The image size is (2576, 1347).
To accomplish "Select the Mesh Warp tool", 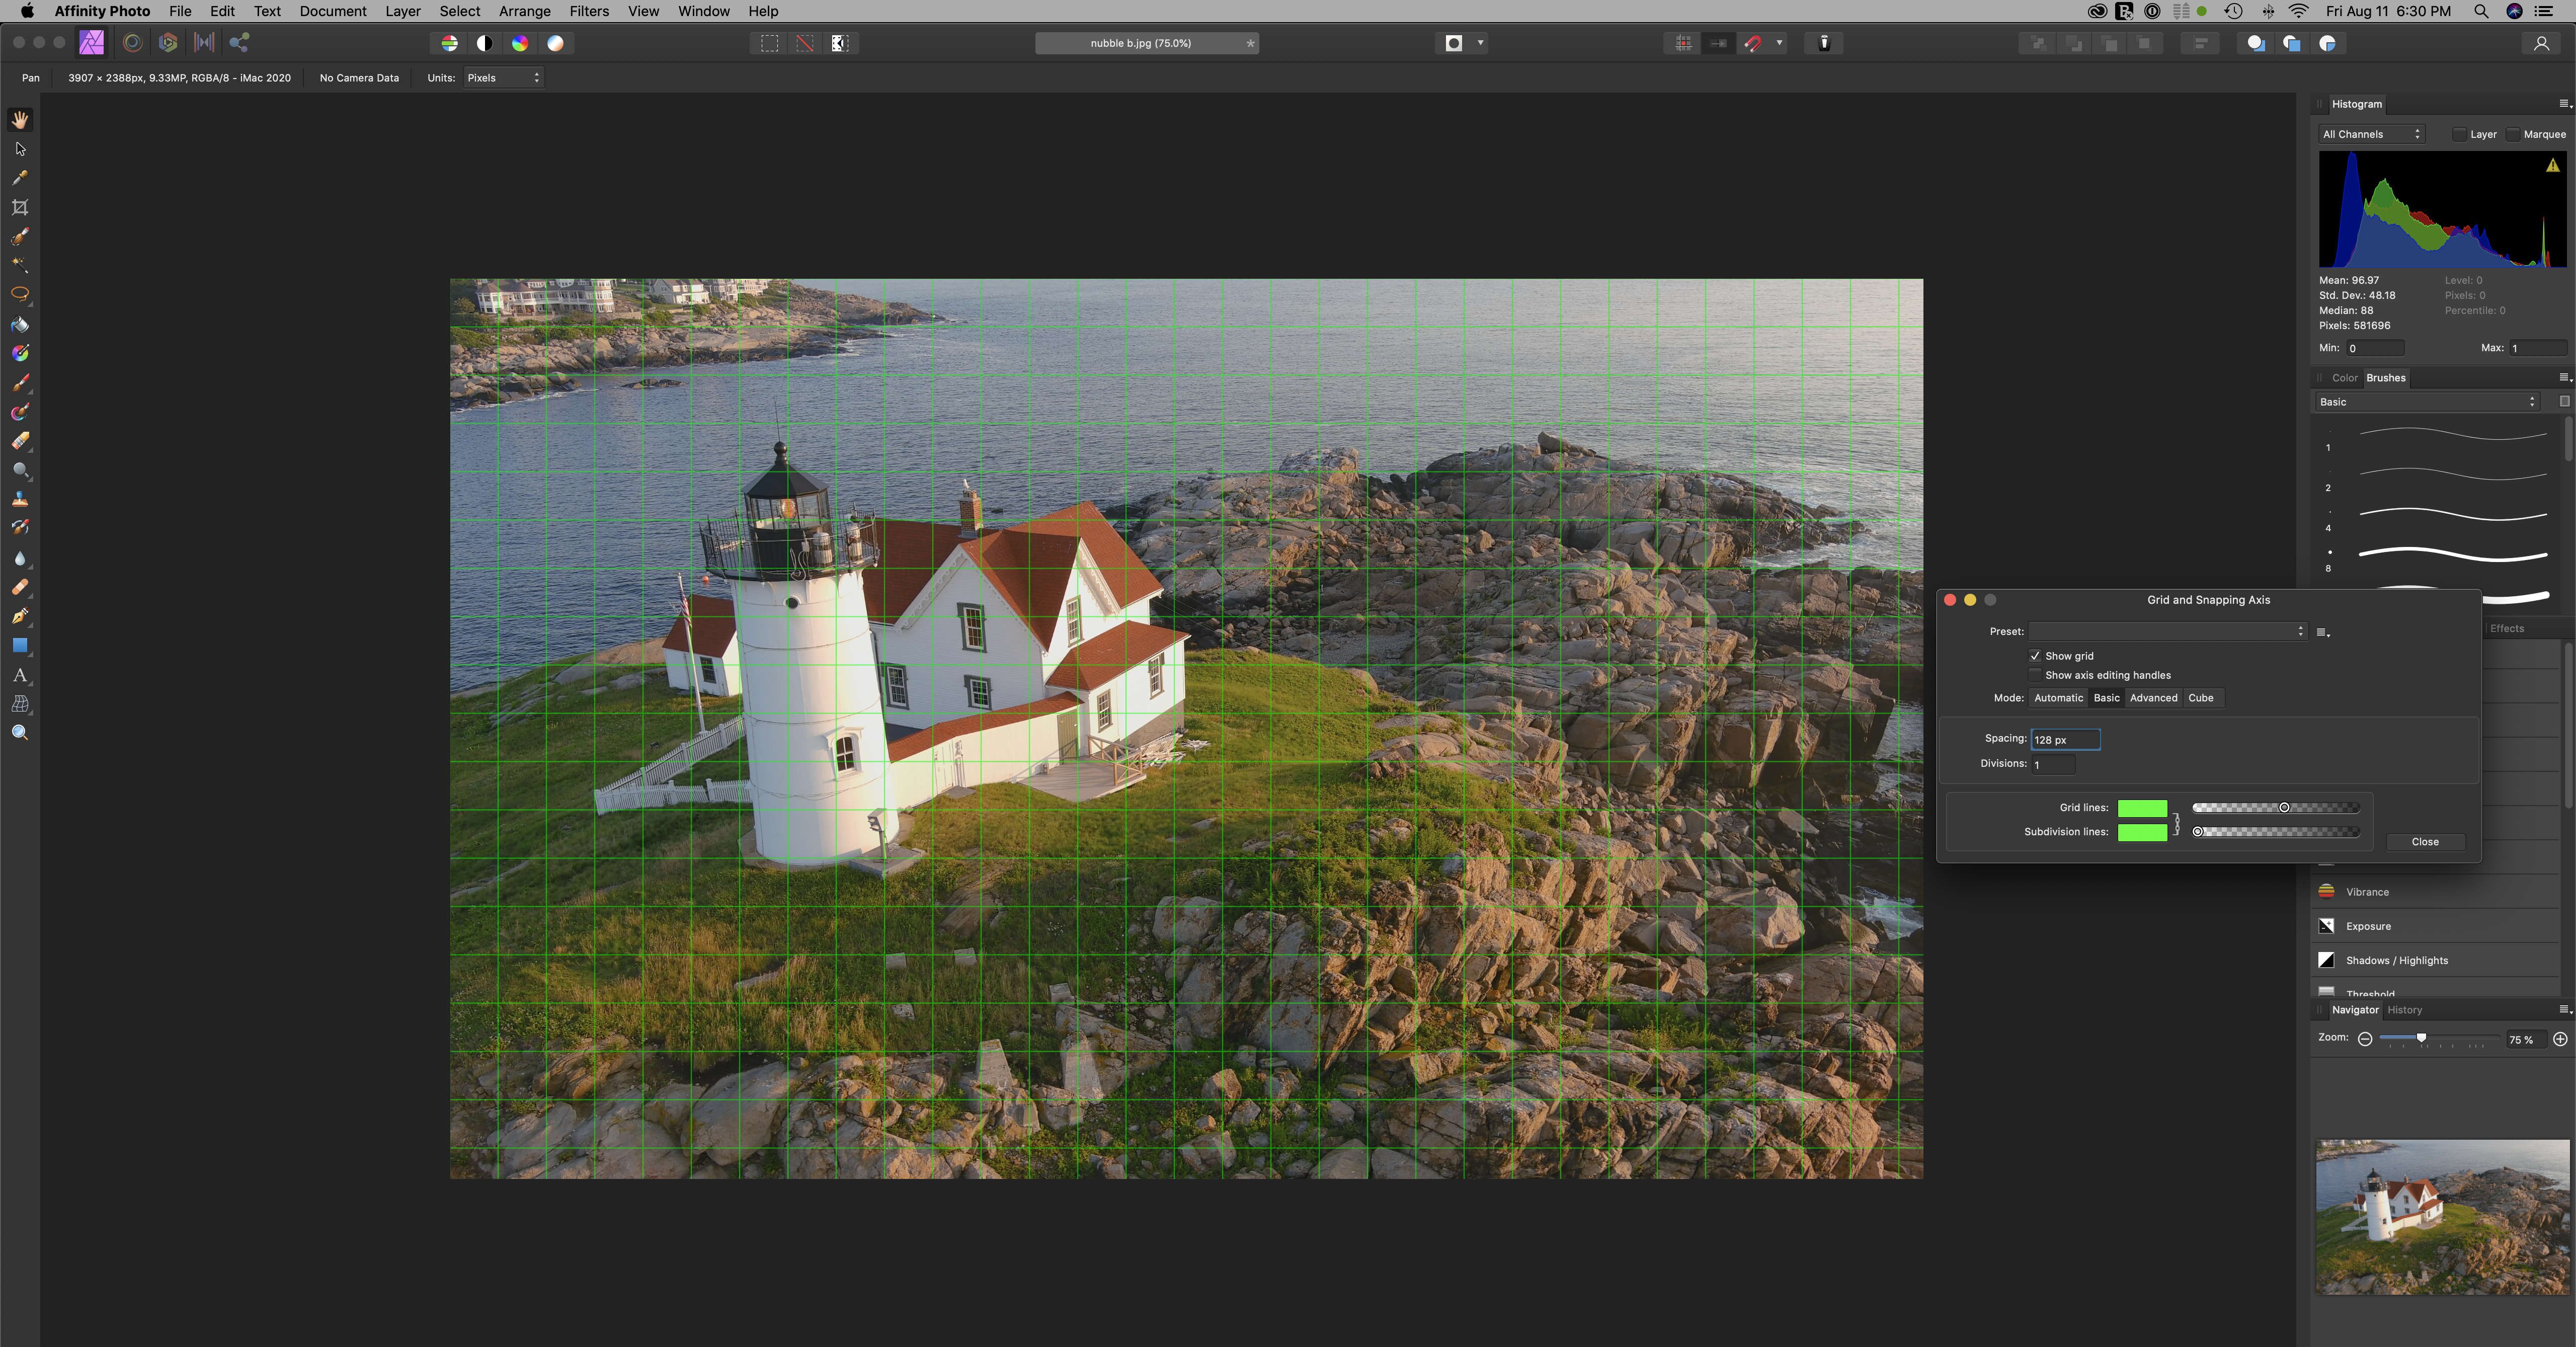I will tap(20, 704).
